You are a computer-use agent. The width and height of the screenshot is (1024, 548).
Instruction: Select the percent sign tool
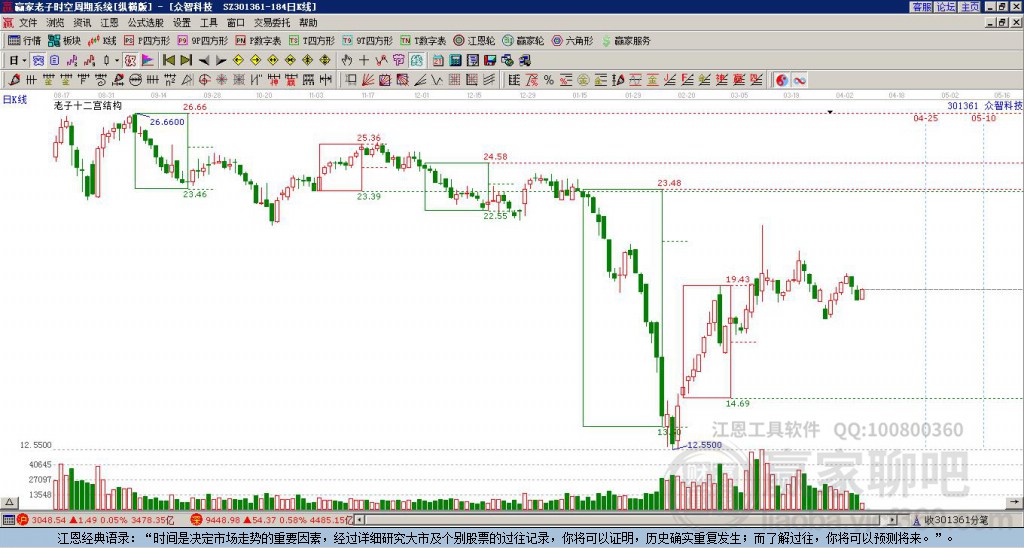[x=549, y=80]
